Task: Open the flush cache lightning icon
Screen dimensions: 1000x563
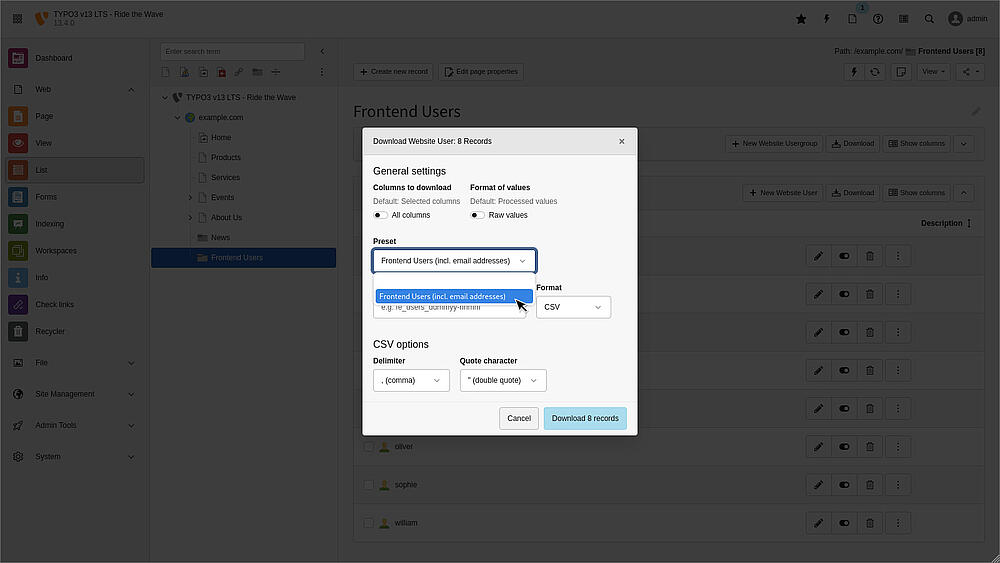Action: pos(827,18)
